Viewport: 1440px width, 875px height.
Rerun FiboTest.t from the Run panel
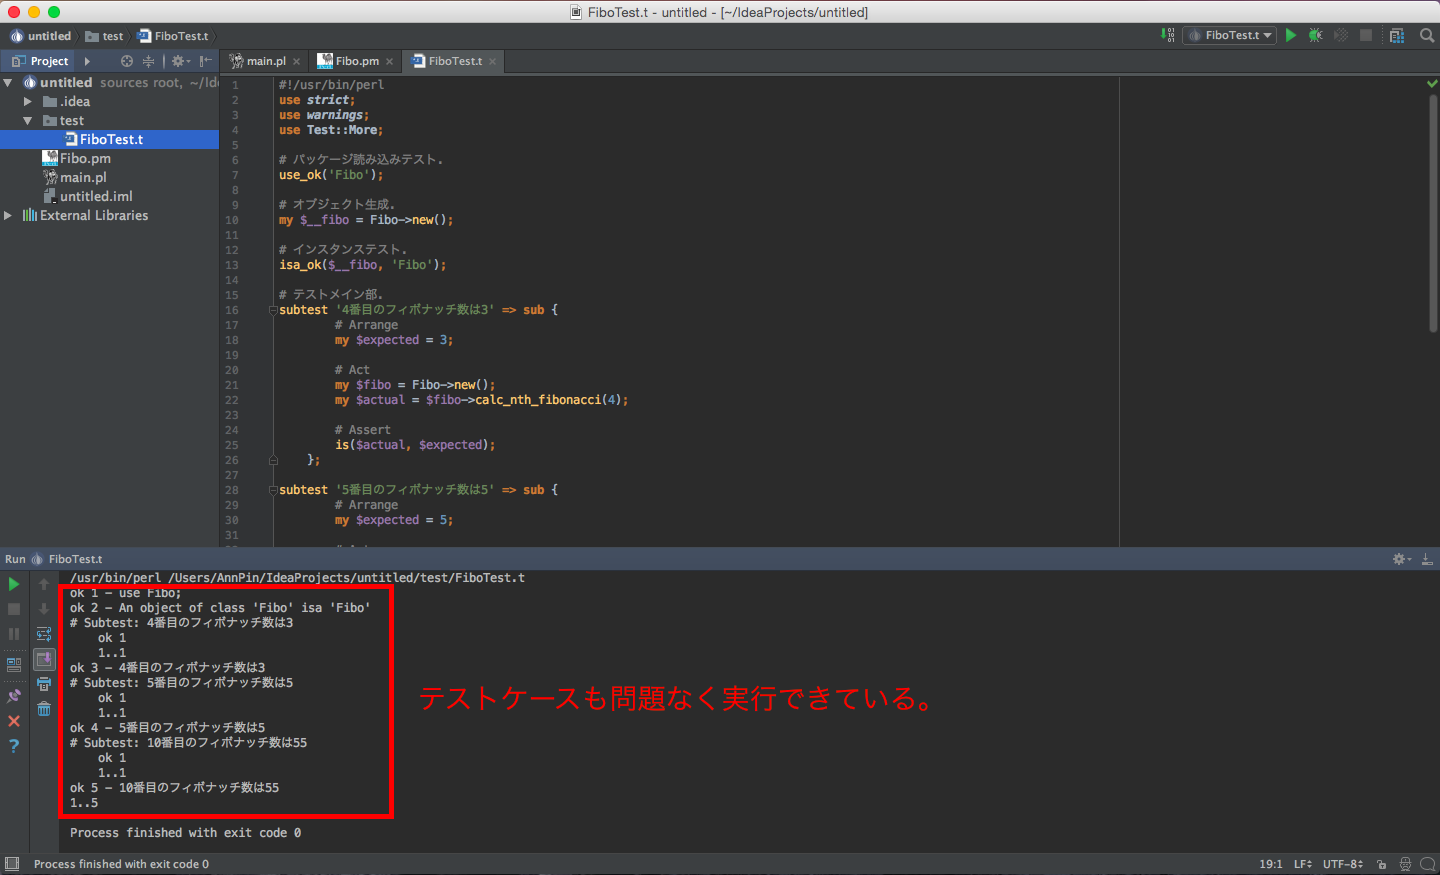click(x=14, y=584)
